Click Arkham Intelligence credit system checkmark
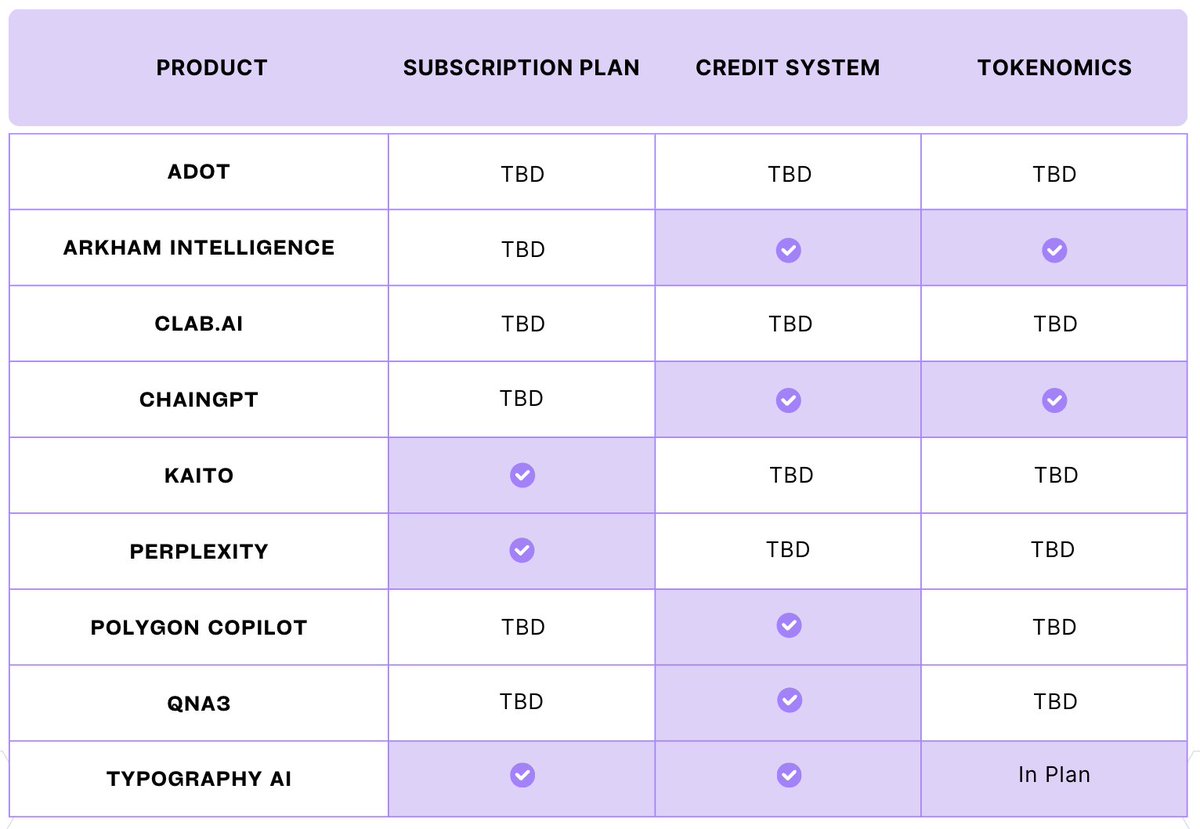Screen dimensions: 1200x829 (788, 249)
